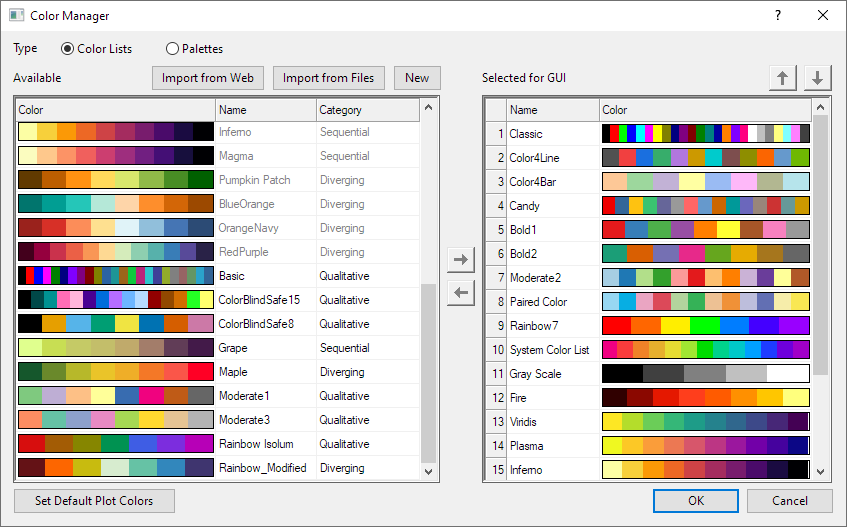Open the question mark help button

778,15
